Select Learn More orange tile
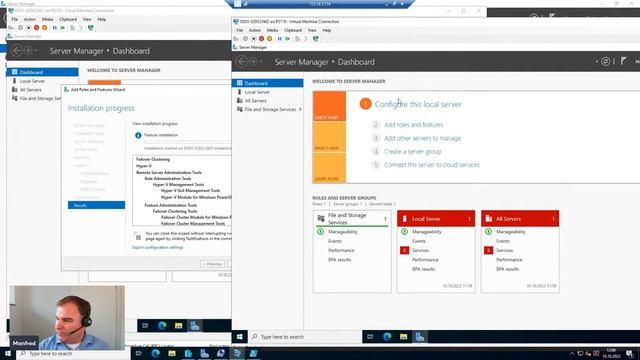This screenshot has width=640, height=360. (x=329, y=168)
